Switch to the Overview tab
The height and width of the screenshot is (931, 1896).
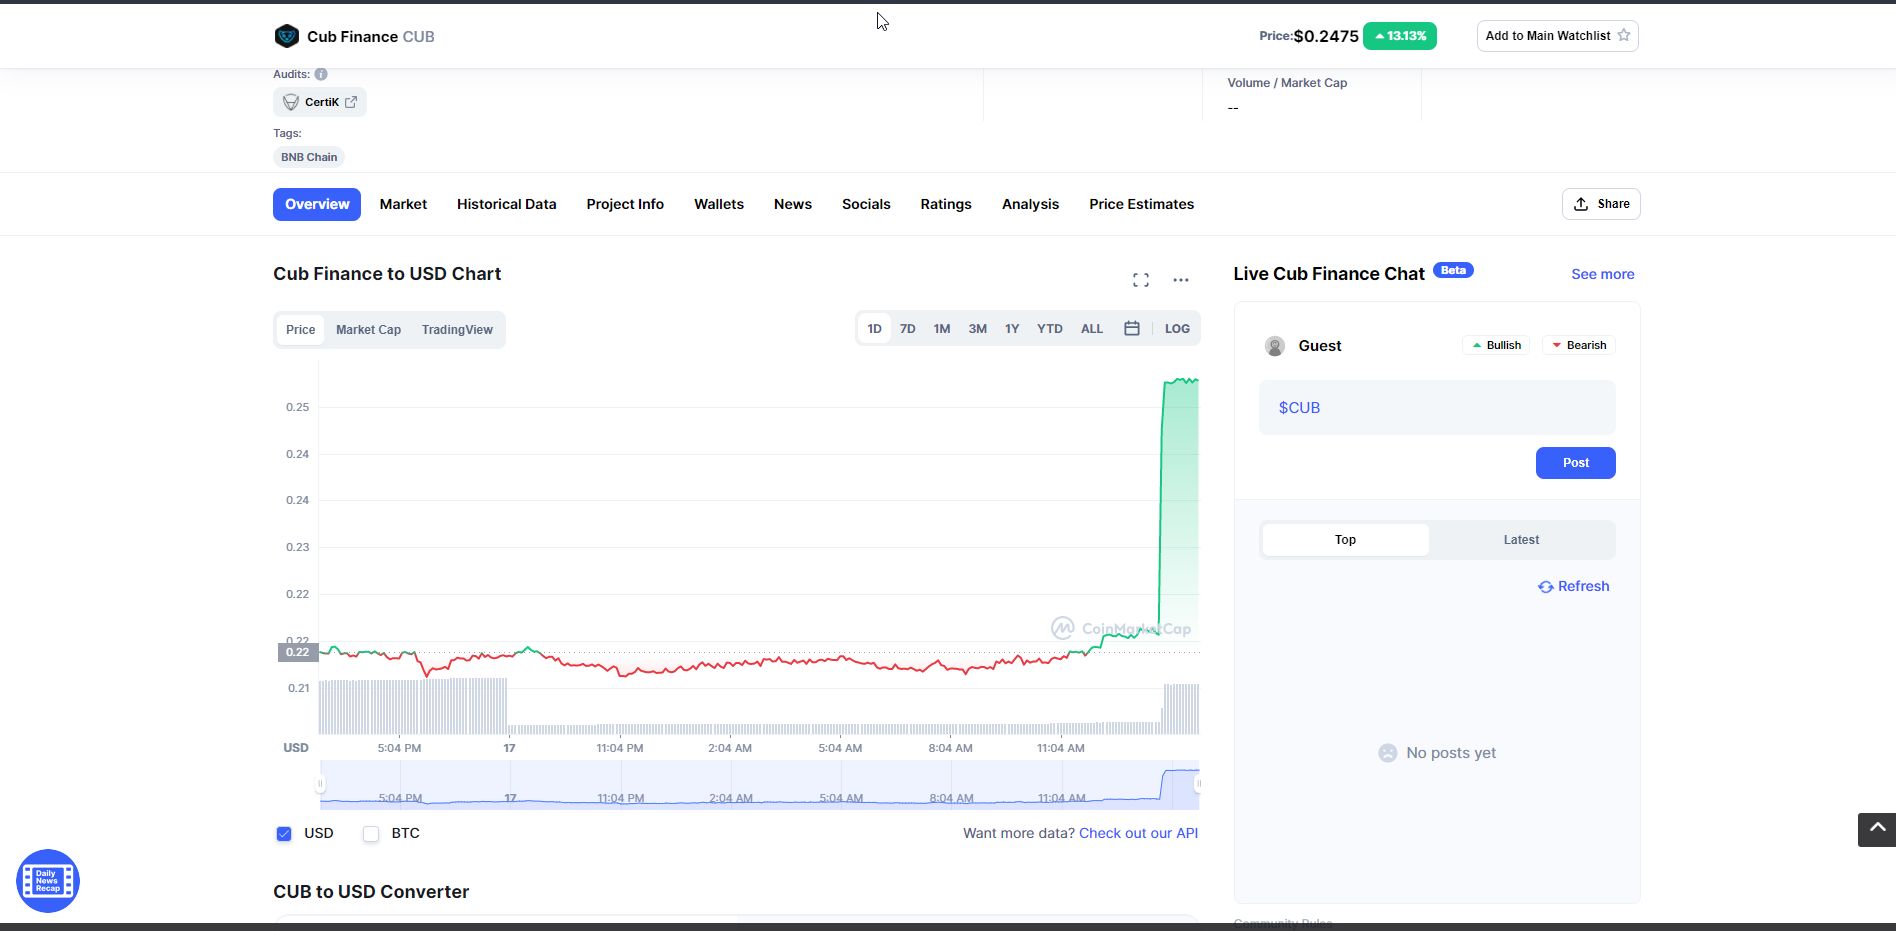click(317, 204)
